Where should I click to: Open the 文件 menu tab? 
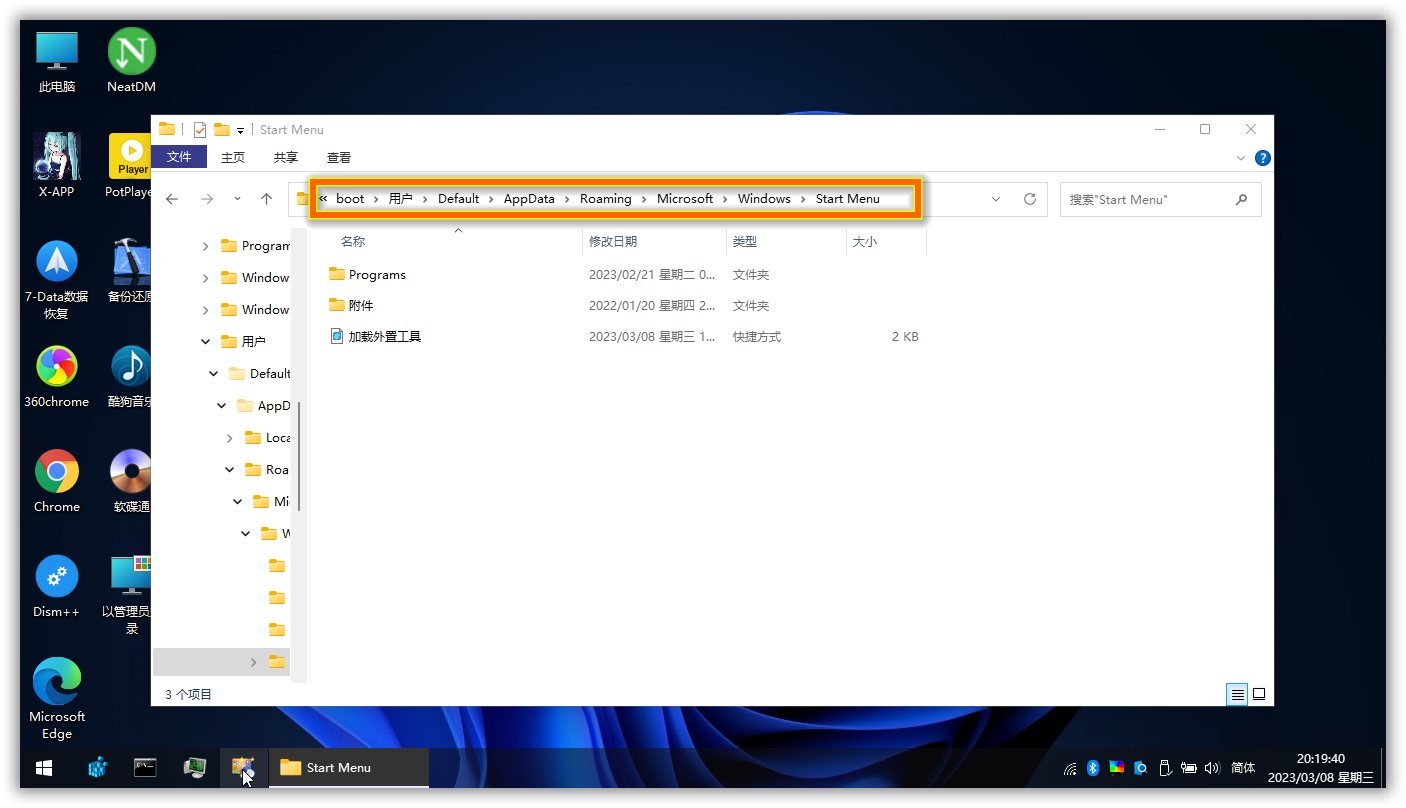[x=179, y=157]
